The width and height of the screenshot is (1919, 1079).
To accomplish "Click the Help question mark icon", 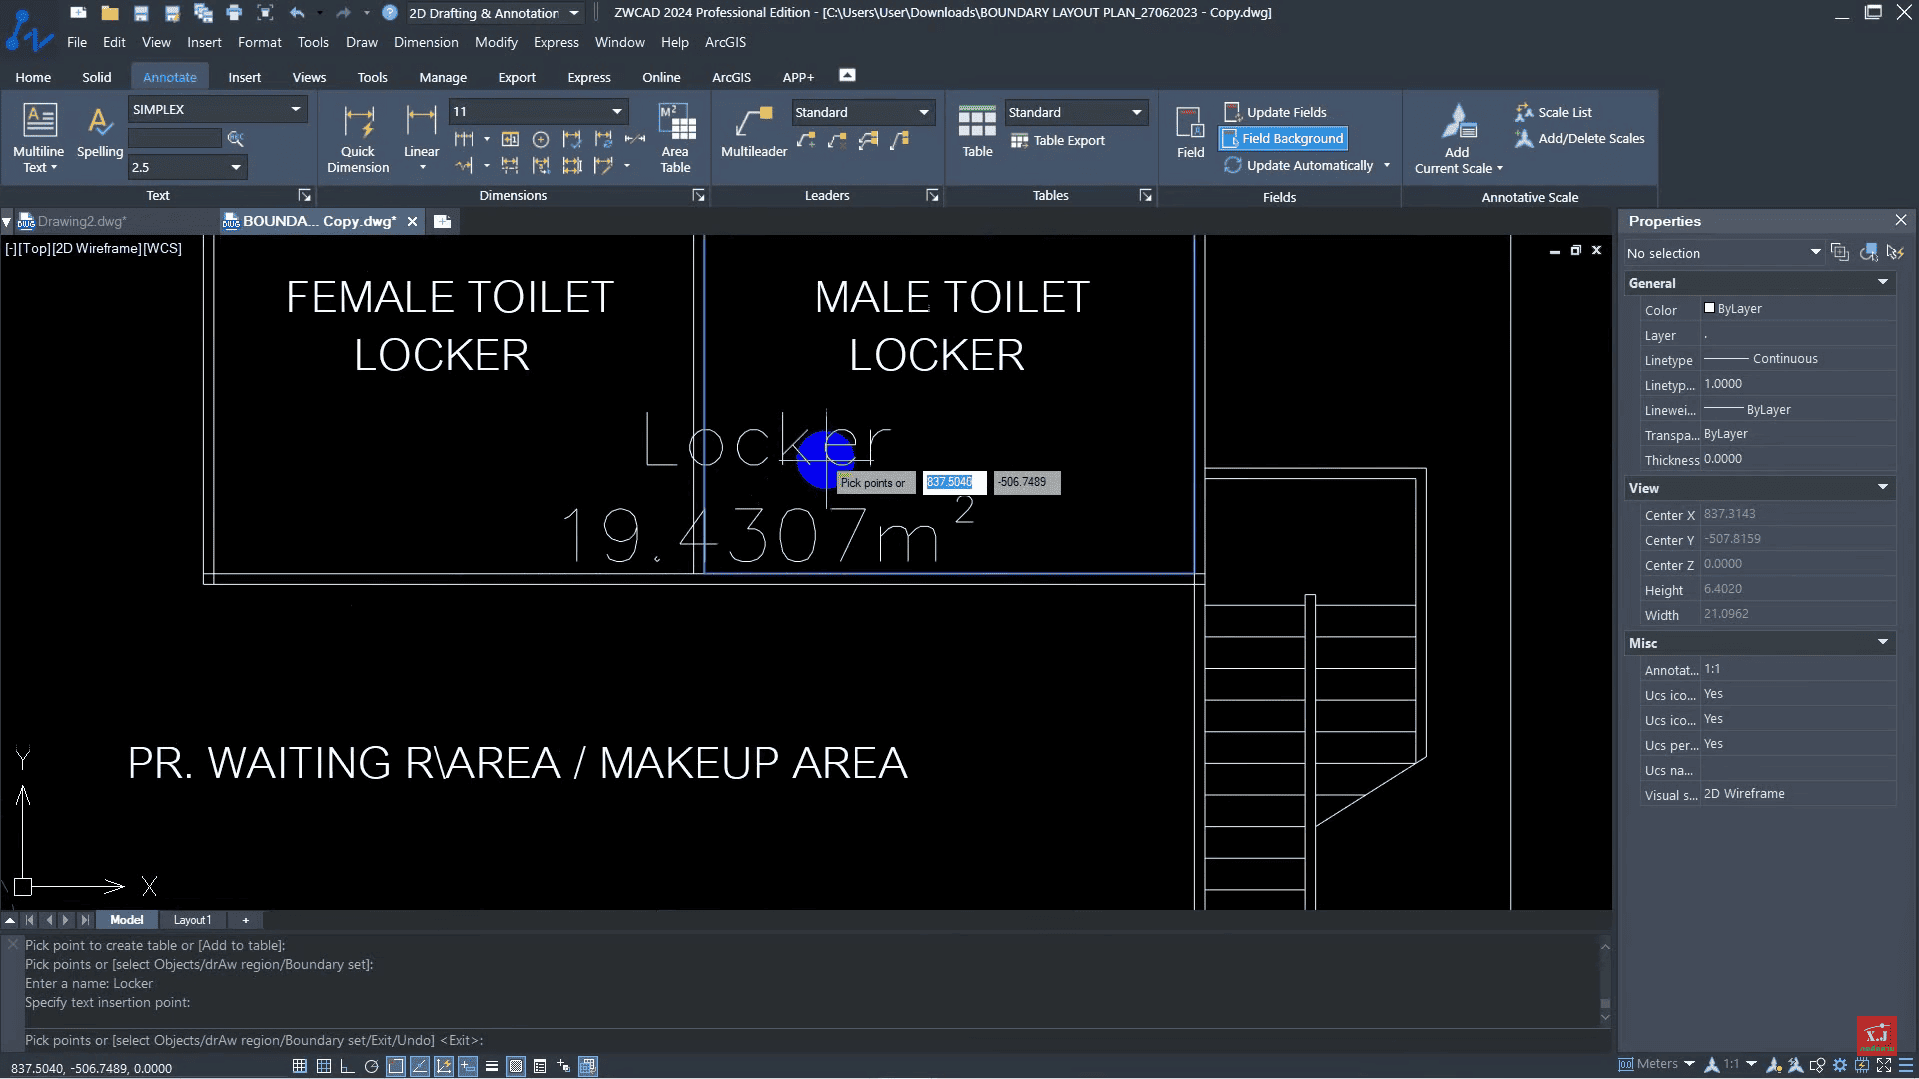I will [390, 13].
